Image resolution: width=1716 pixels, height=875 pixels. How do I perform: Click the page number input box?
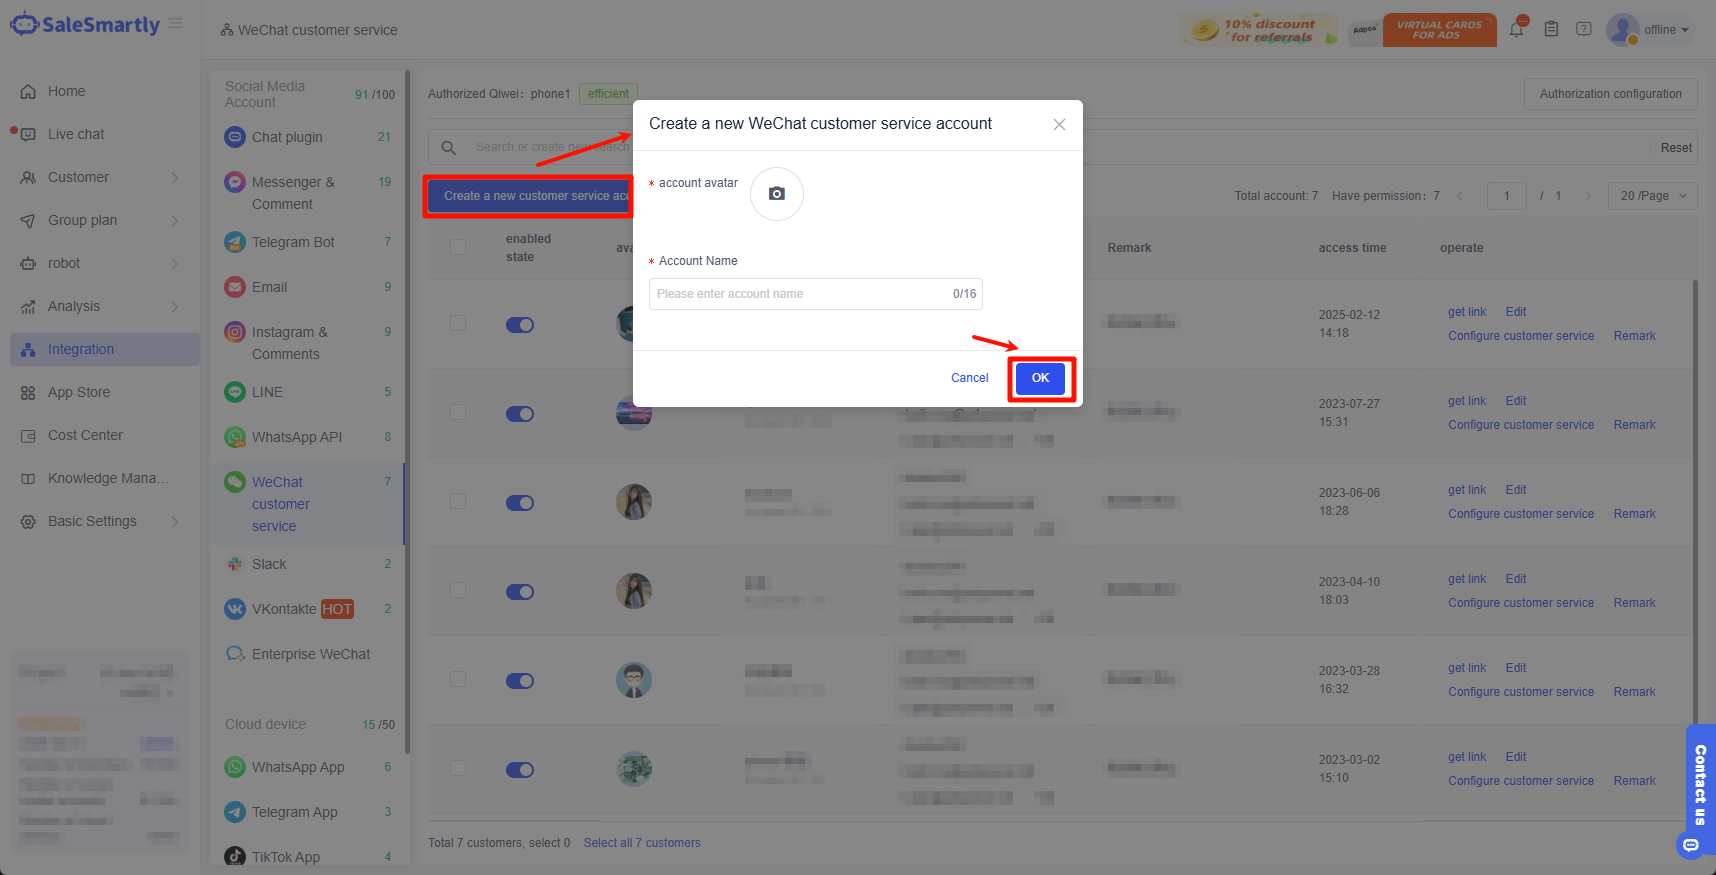coord(1506,196)
